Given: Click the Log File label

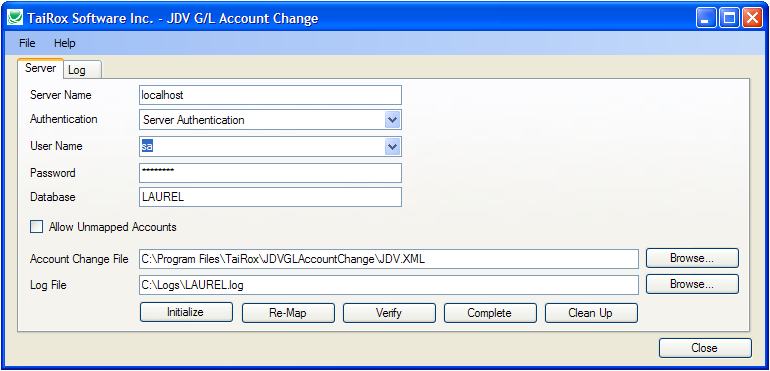Looking at the screenshot, I should (x=48, y=285).
